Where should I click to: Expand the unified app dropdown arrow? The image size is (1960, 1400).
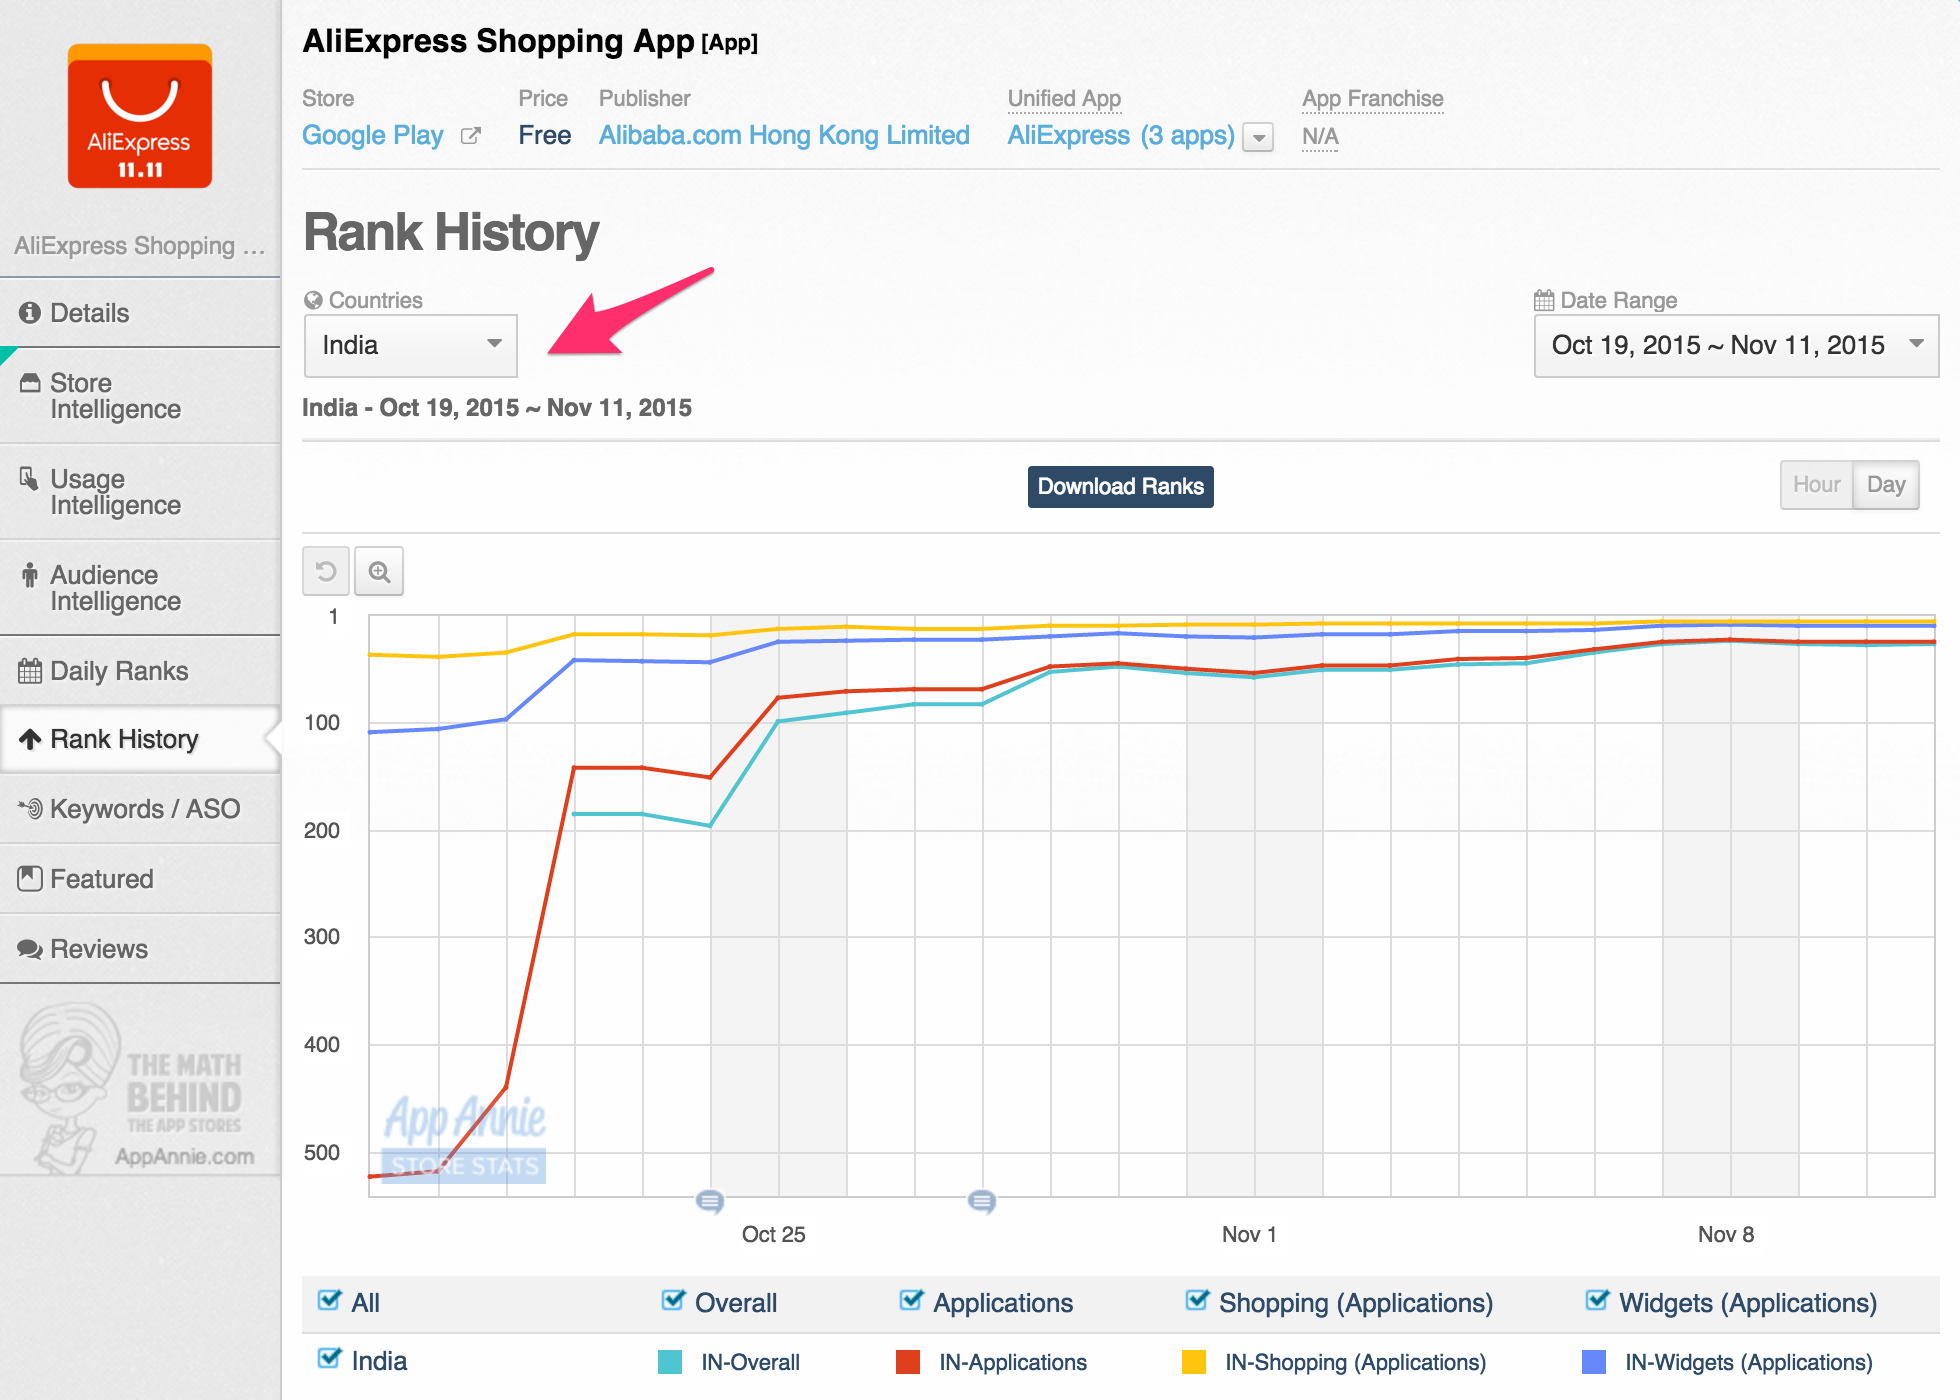point(1259,137)
